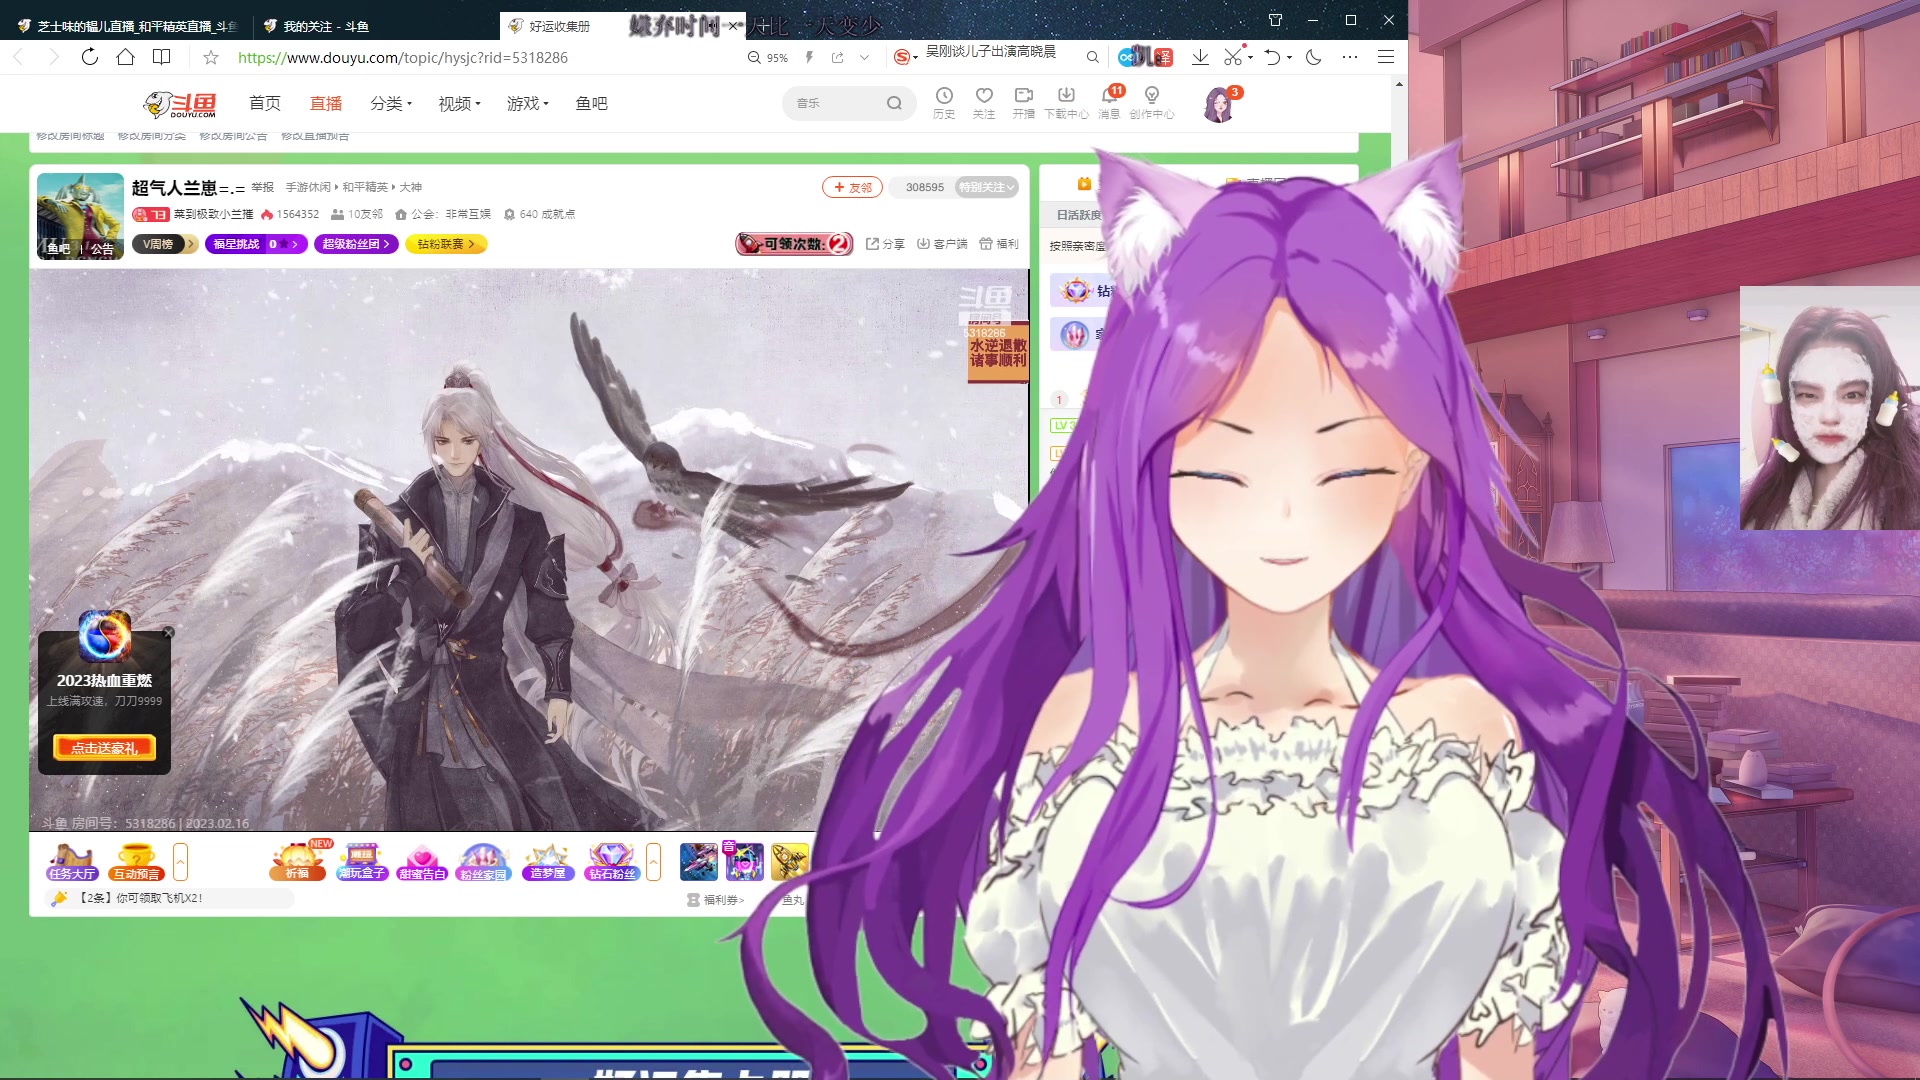This screenshot has width=1920, height=1080.
Task: Toggle night mode moon icon
Action: point(1314,57)
